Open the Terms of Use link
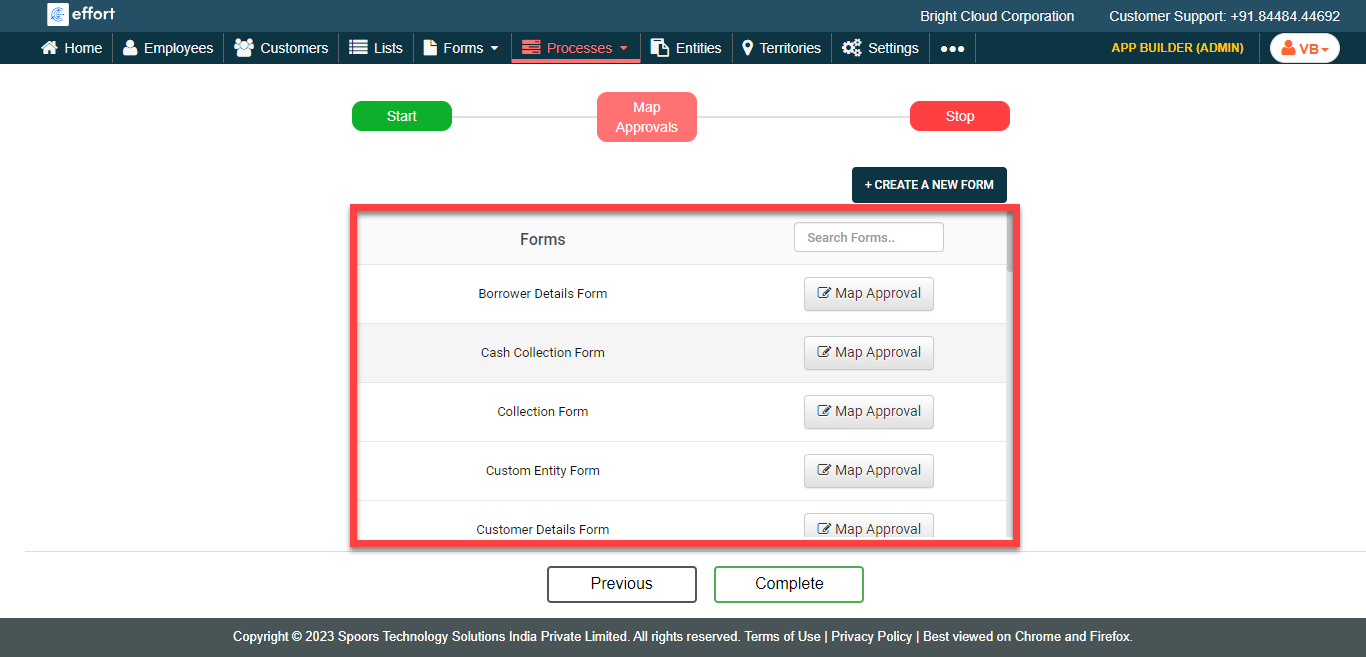This screenshot has width=1366, height=657. pos(782,636)
